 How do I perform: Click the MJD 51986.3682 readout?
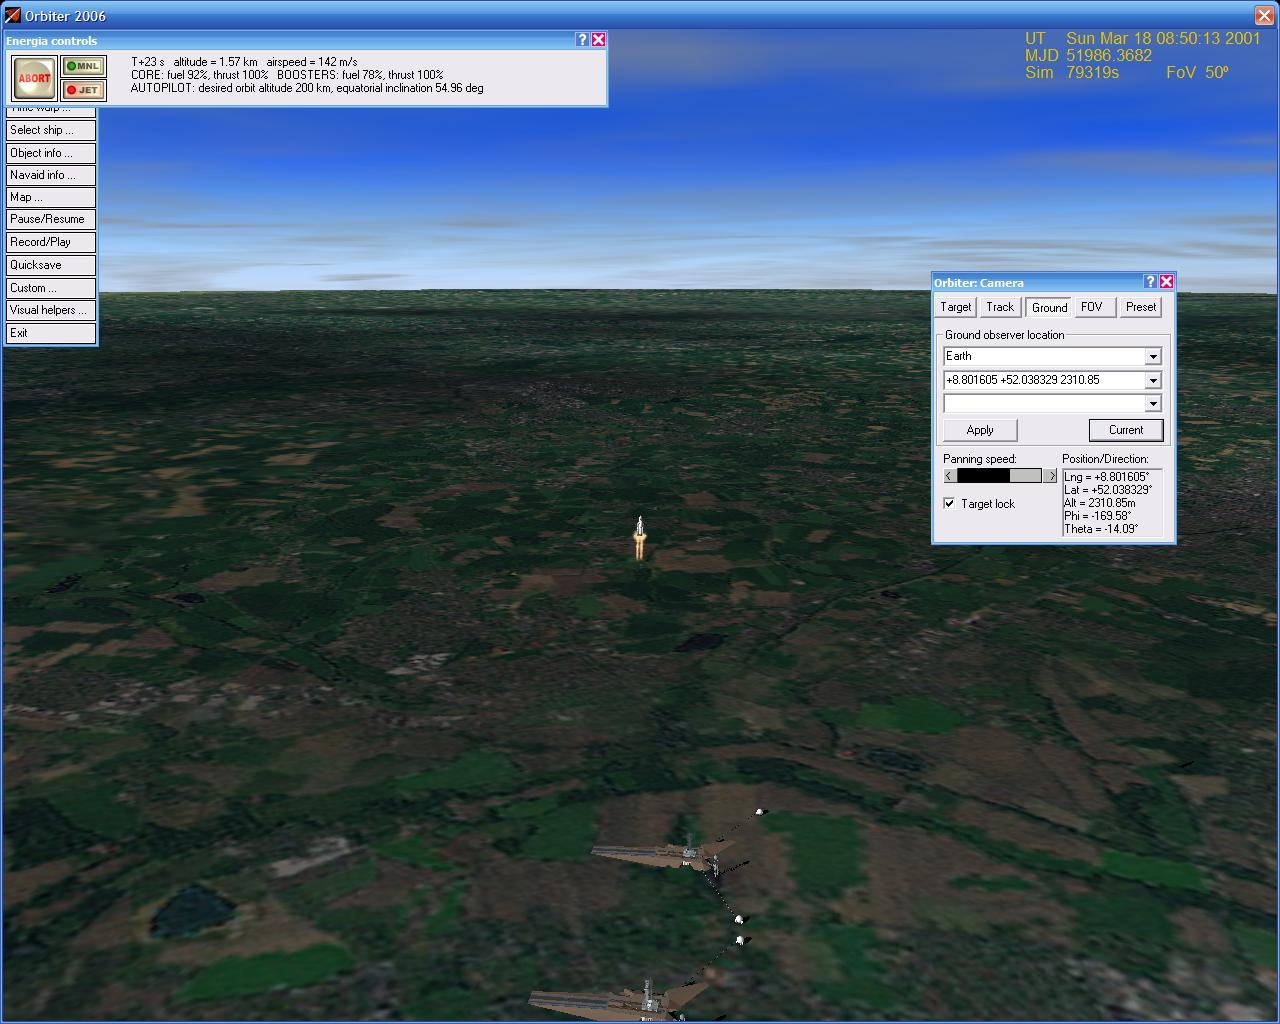click(1089, 55)
